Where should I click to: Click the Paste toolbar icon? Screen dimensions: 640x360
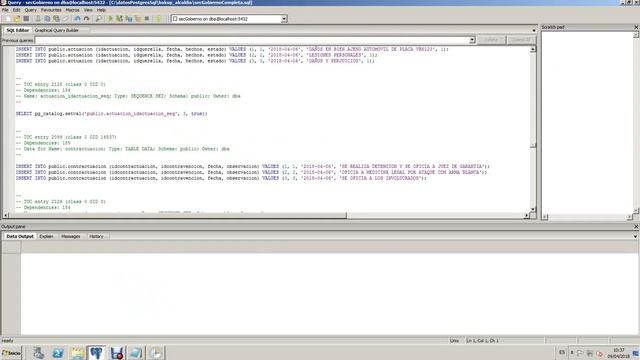click(x=56, y=19)
